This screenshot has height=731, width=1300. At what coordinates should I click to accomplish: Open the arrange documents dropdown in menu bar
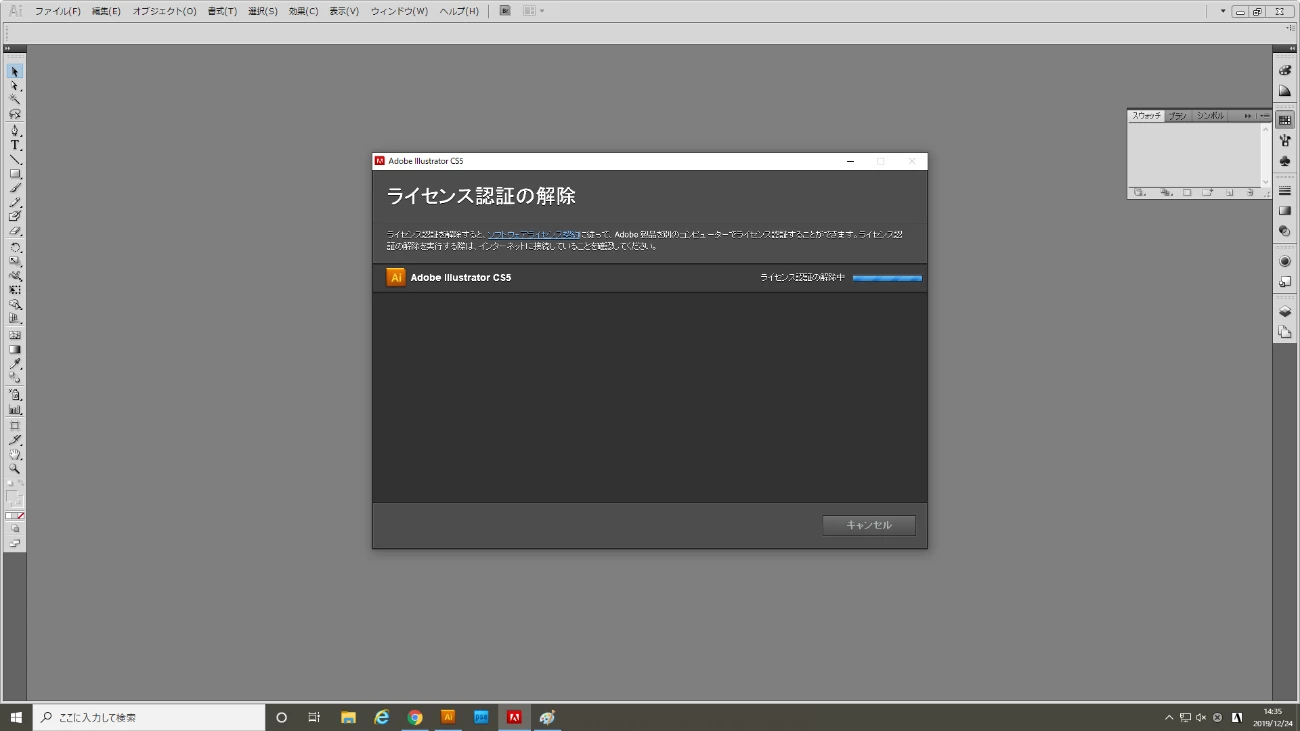coord(533,11)
